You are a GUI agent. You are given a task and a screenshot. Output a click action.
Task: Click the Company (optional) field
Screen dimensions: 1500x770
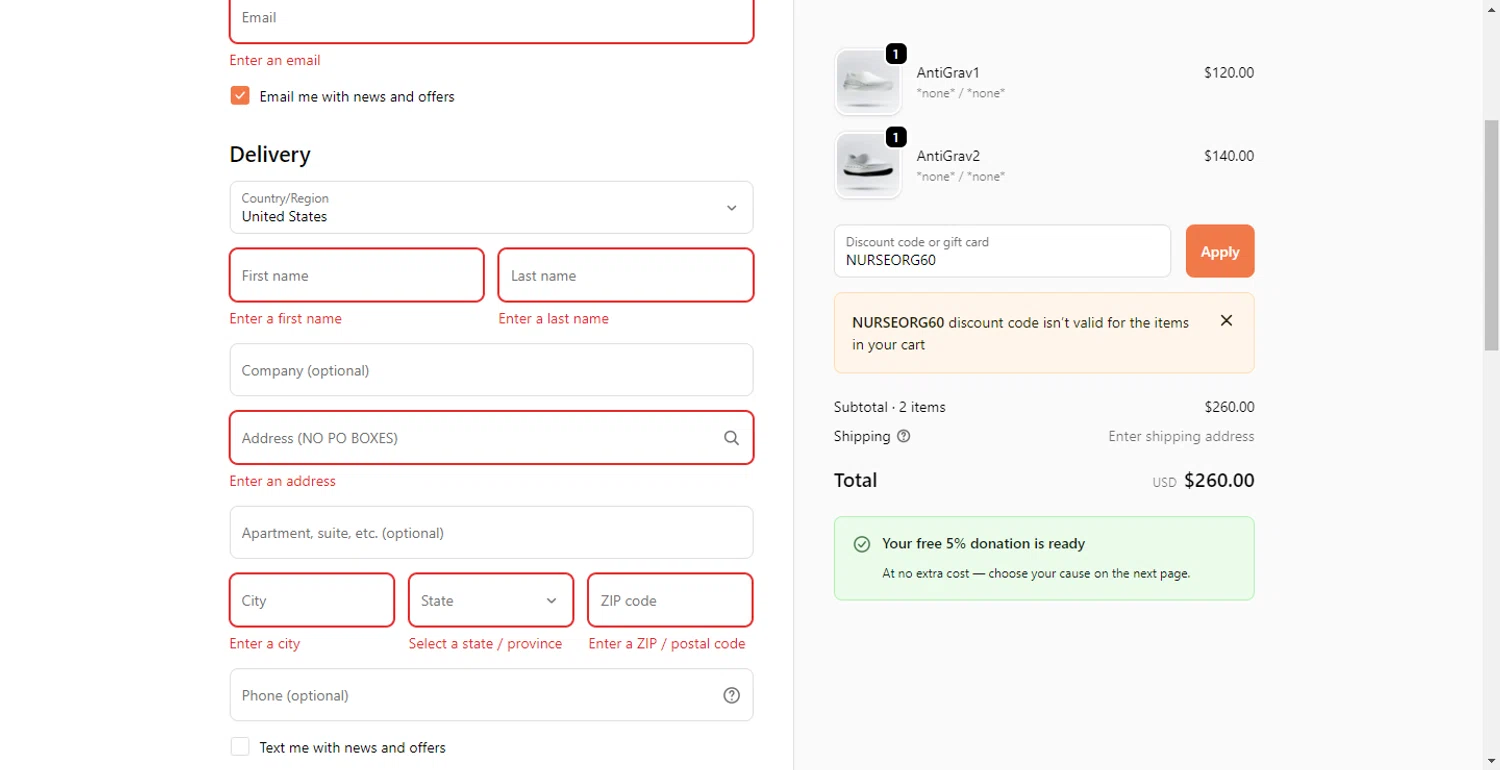tap(491, 370)
